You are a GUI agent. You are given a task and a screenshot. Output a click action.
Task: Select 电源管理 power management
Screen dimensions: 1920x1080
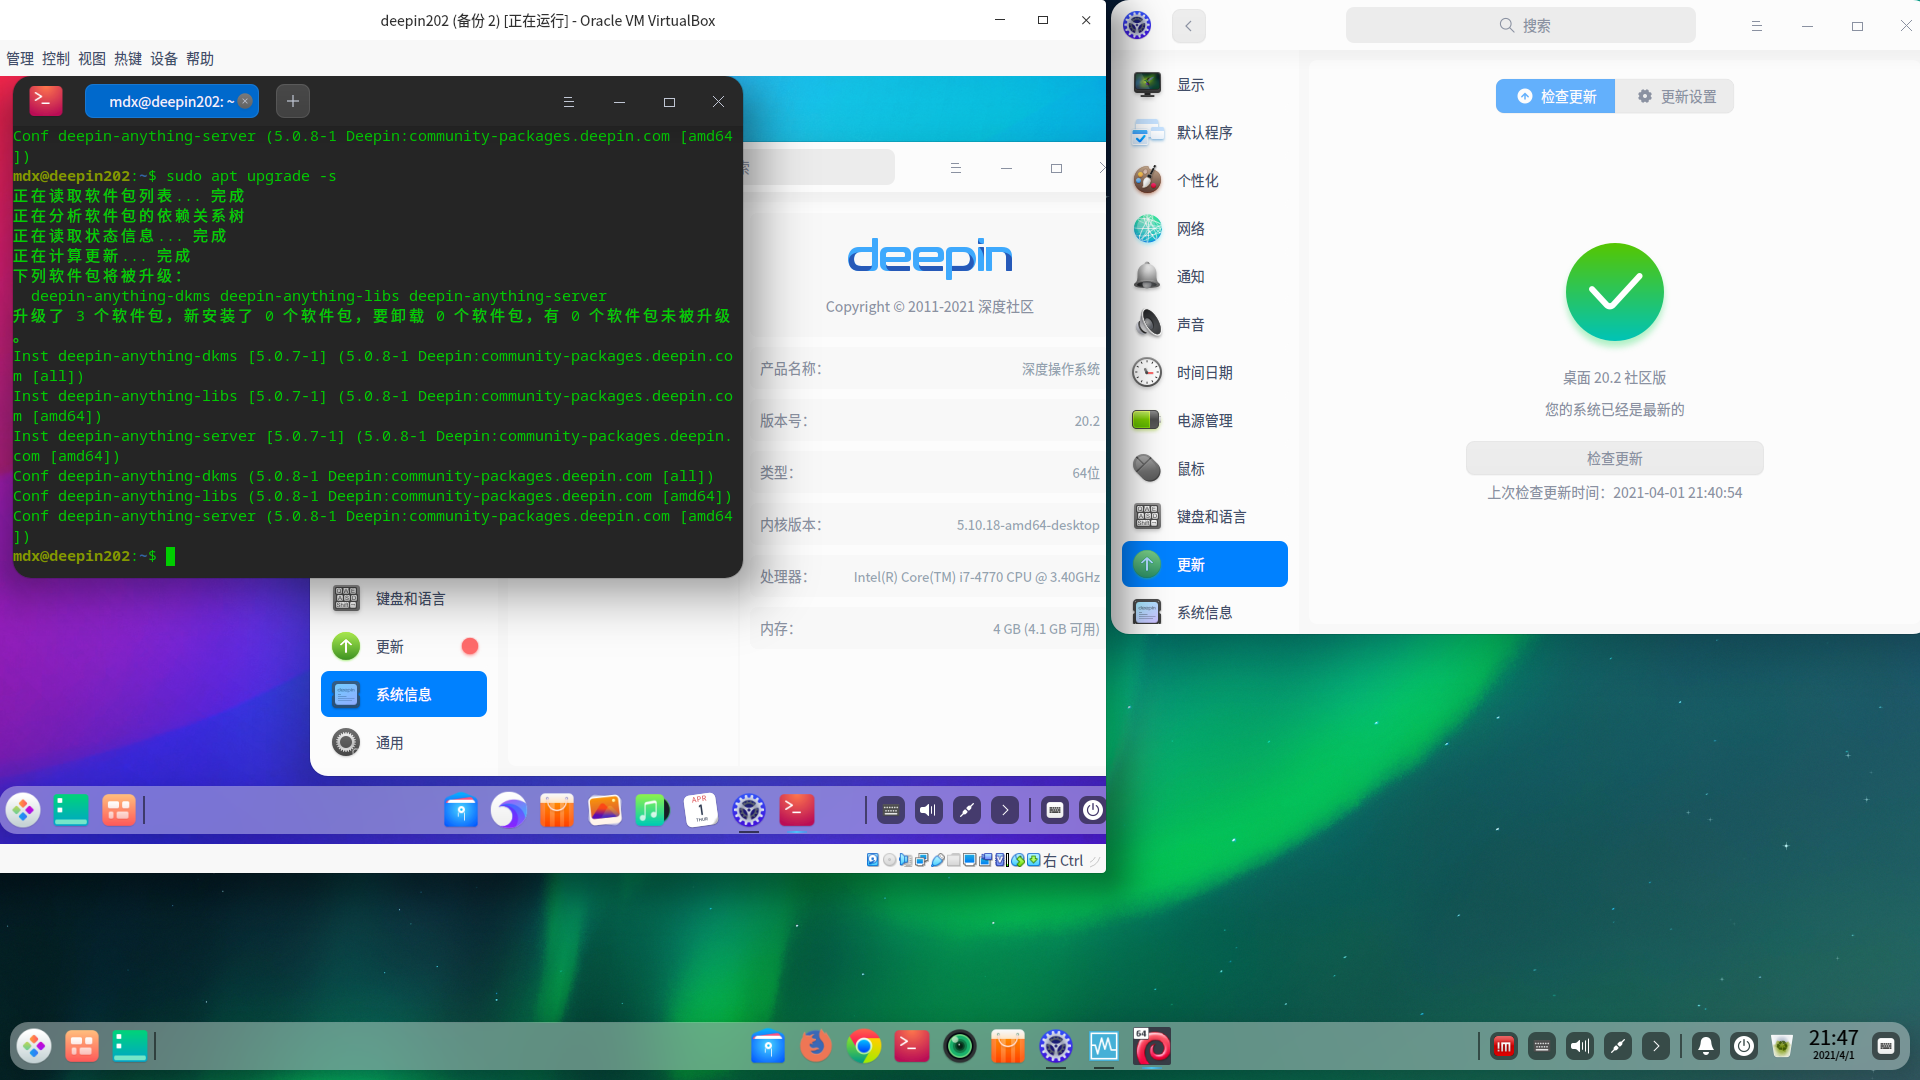point(1204,421)
